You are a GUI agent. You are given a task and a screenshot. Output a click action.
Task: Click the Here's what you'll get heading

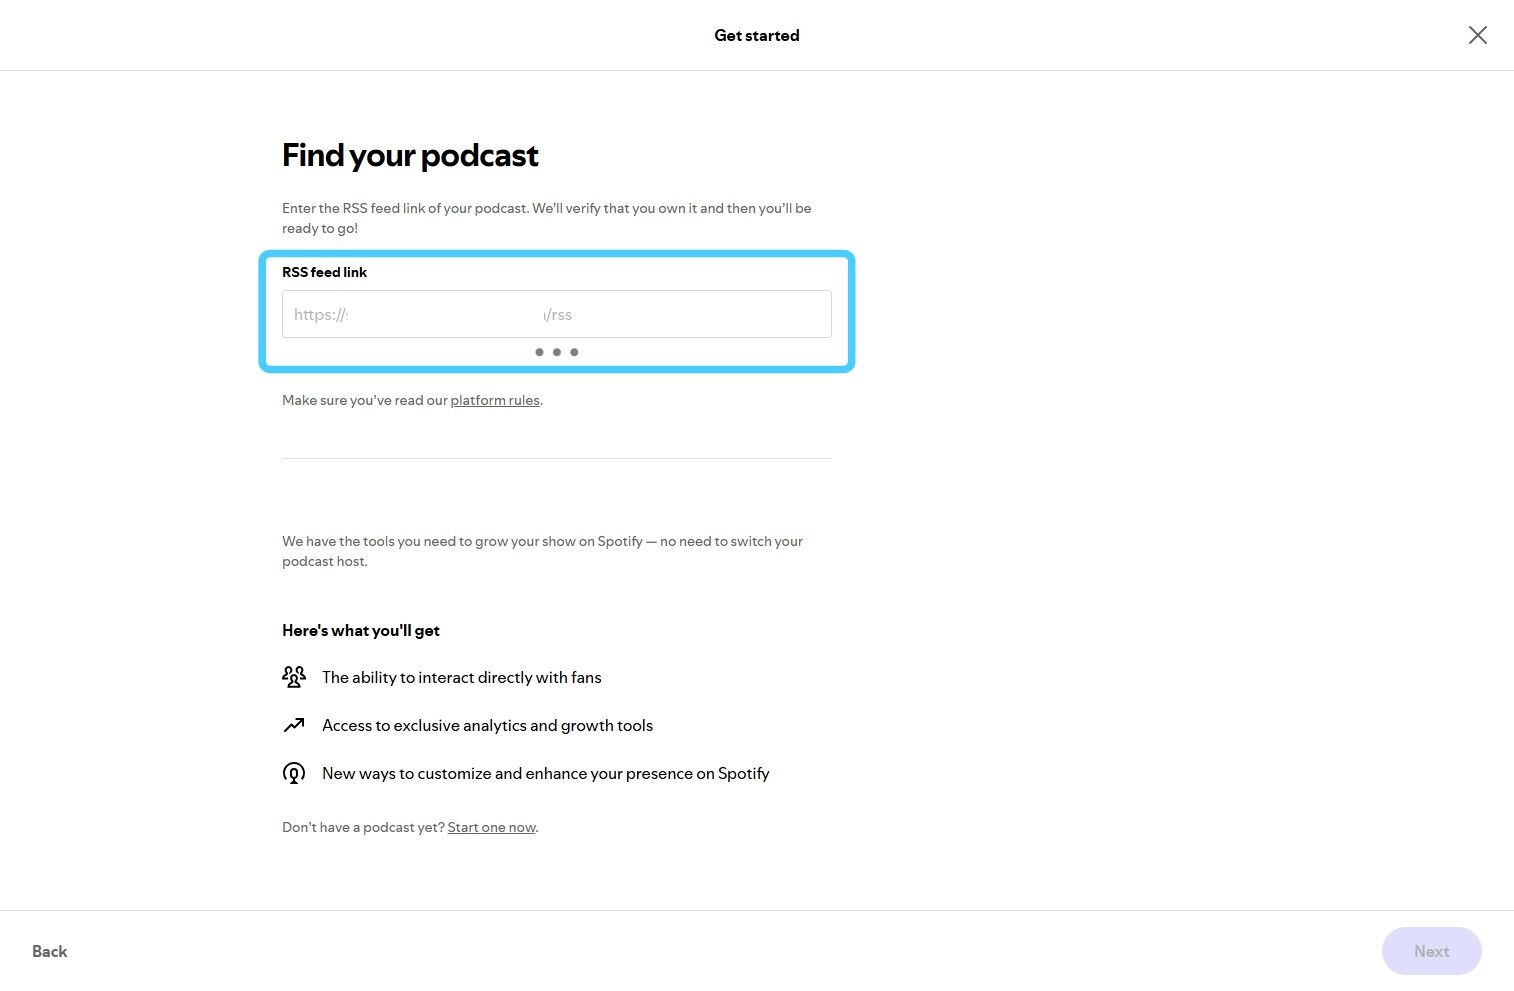click(x=360, y=630)
